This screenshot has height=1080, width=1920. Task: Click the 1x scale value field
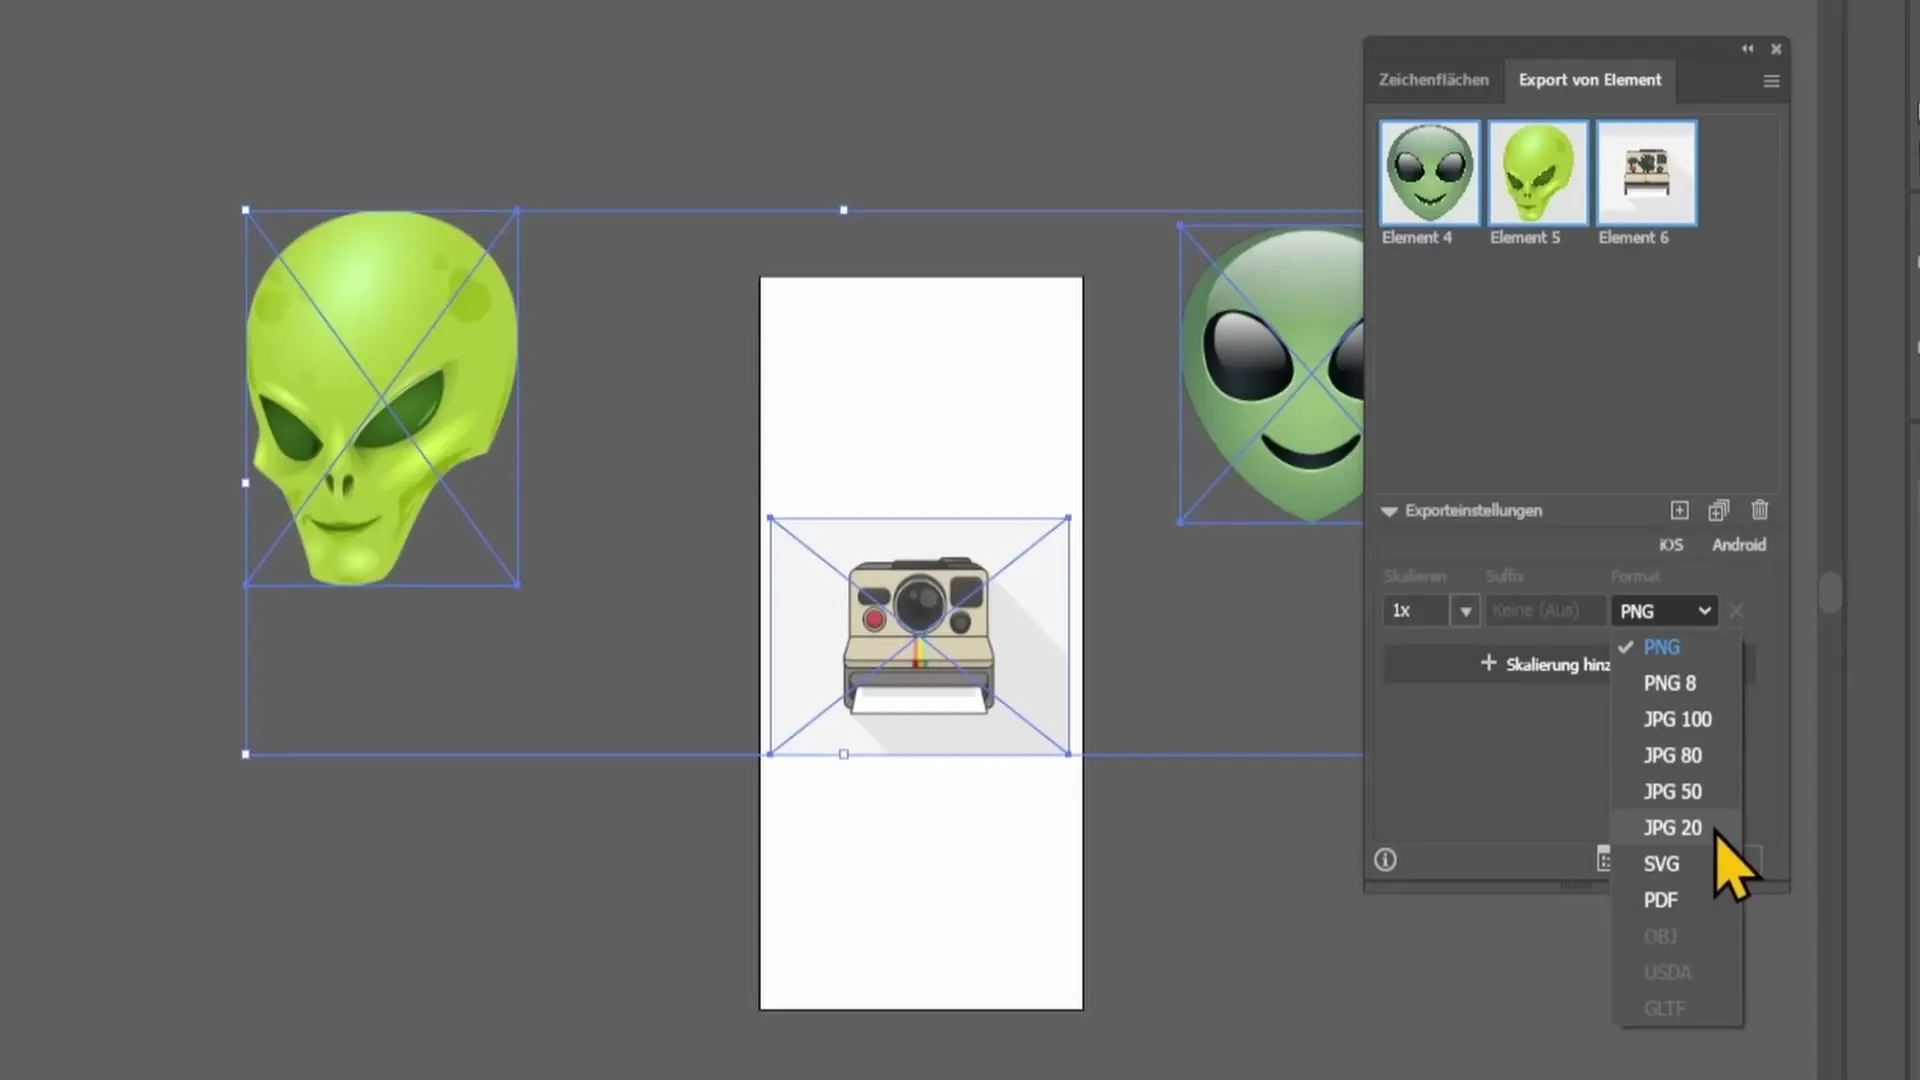[1417, 610]
